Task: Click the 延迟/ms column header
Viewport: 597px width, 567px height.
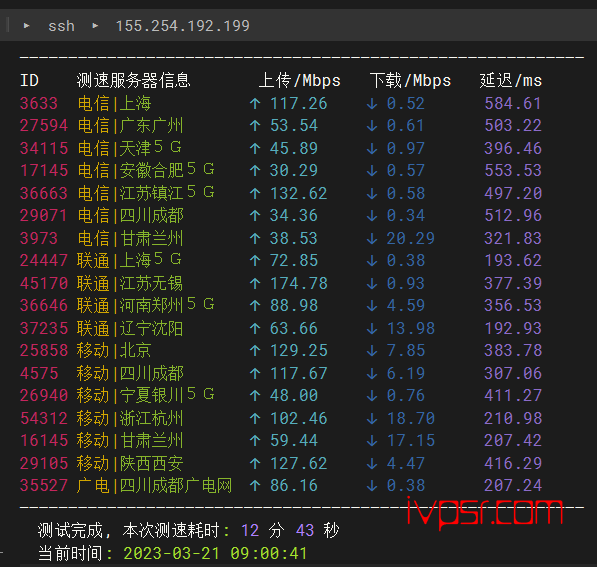Action: click(x=511, y=81)
